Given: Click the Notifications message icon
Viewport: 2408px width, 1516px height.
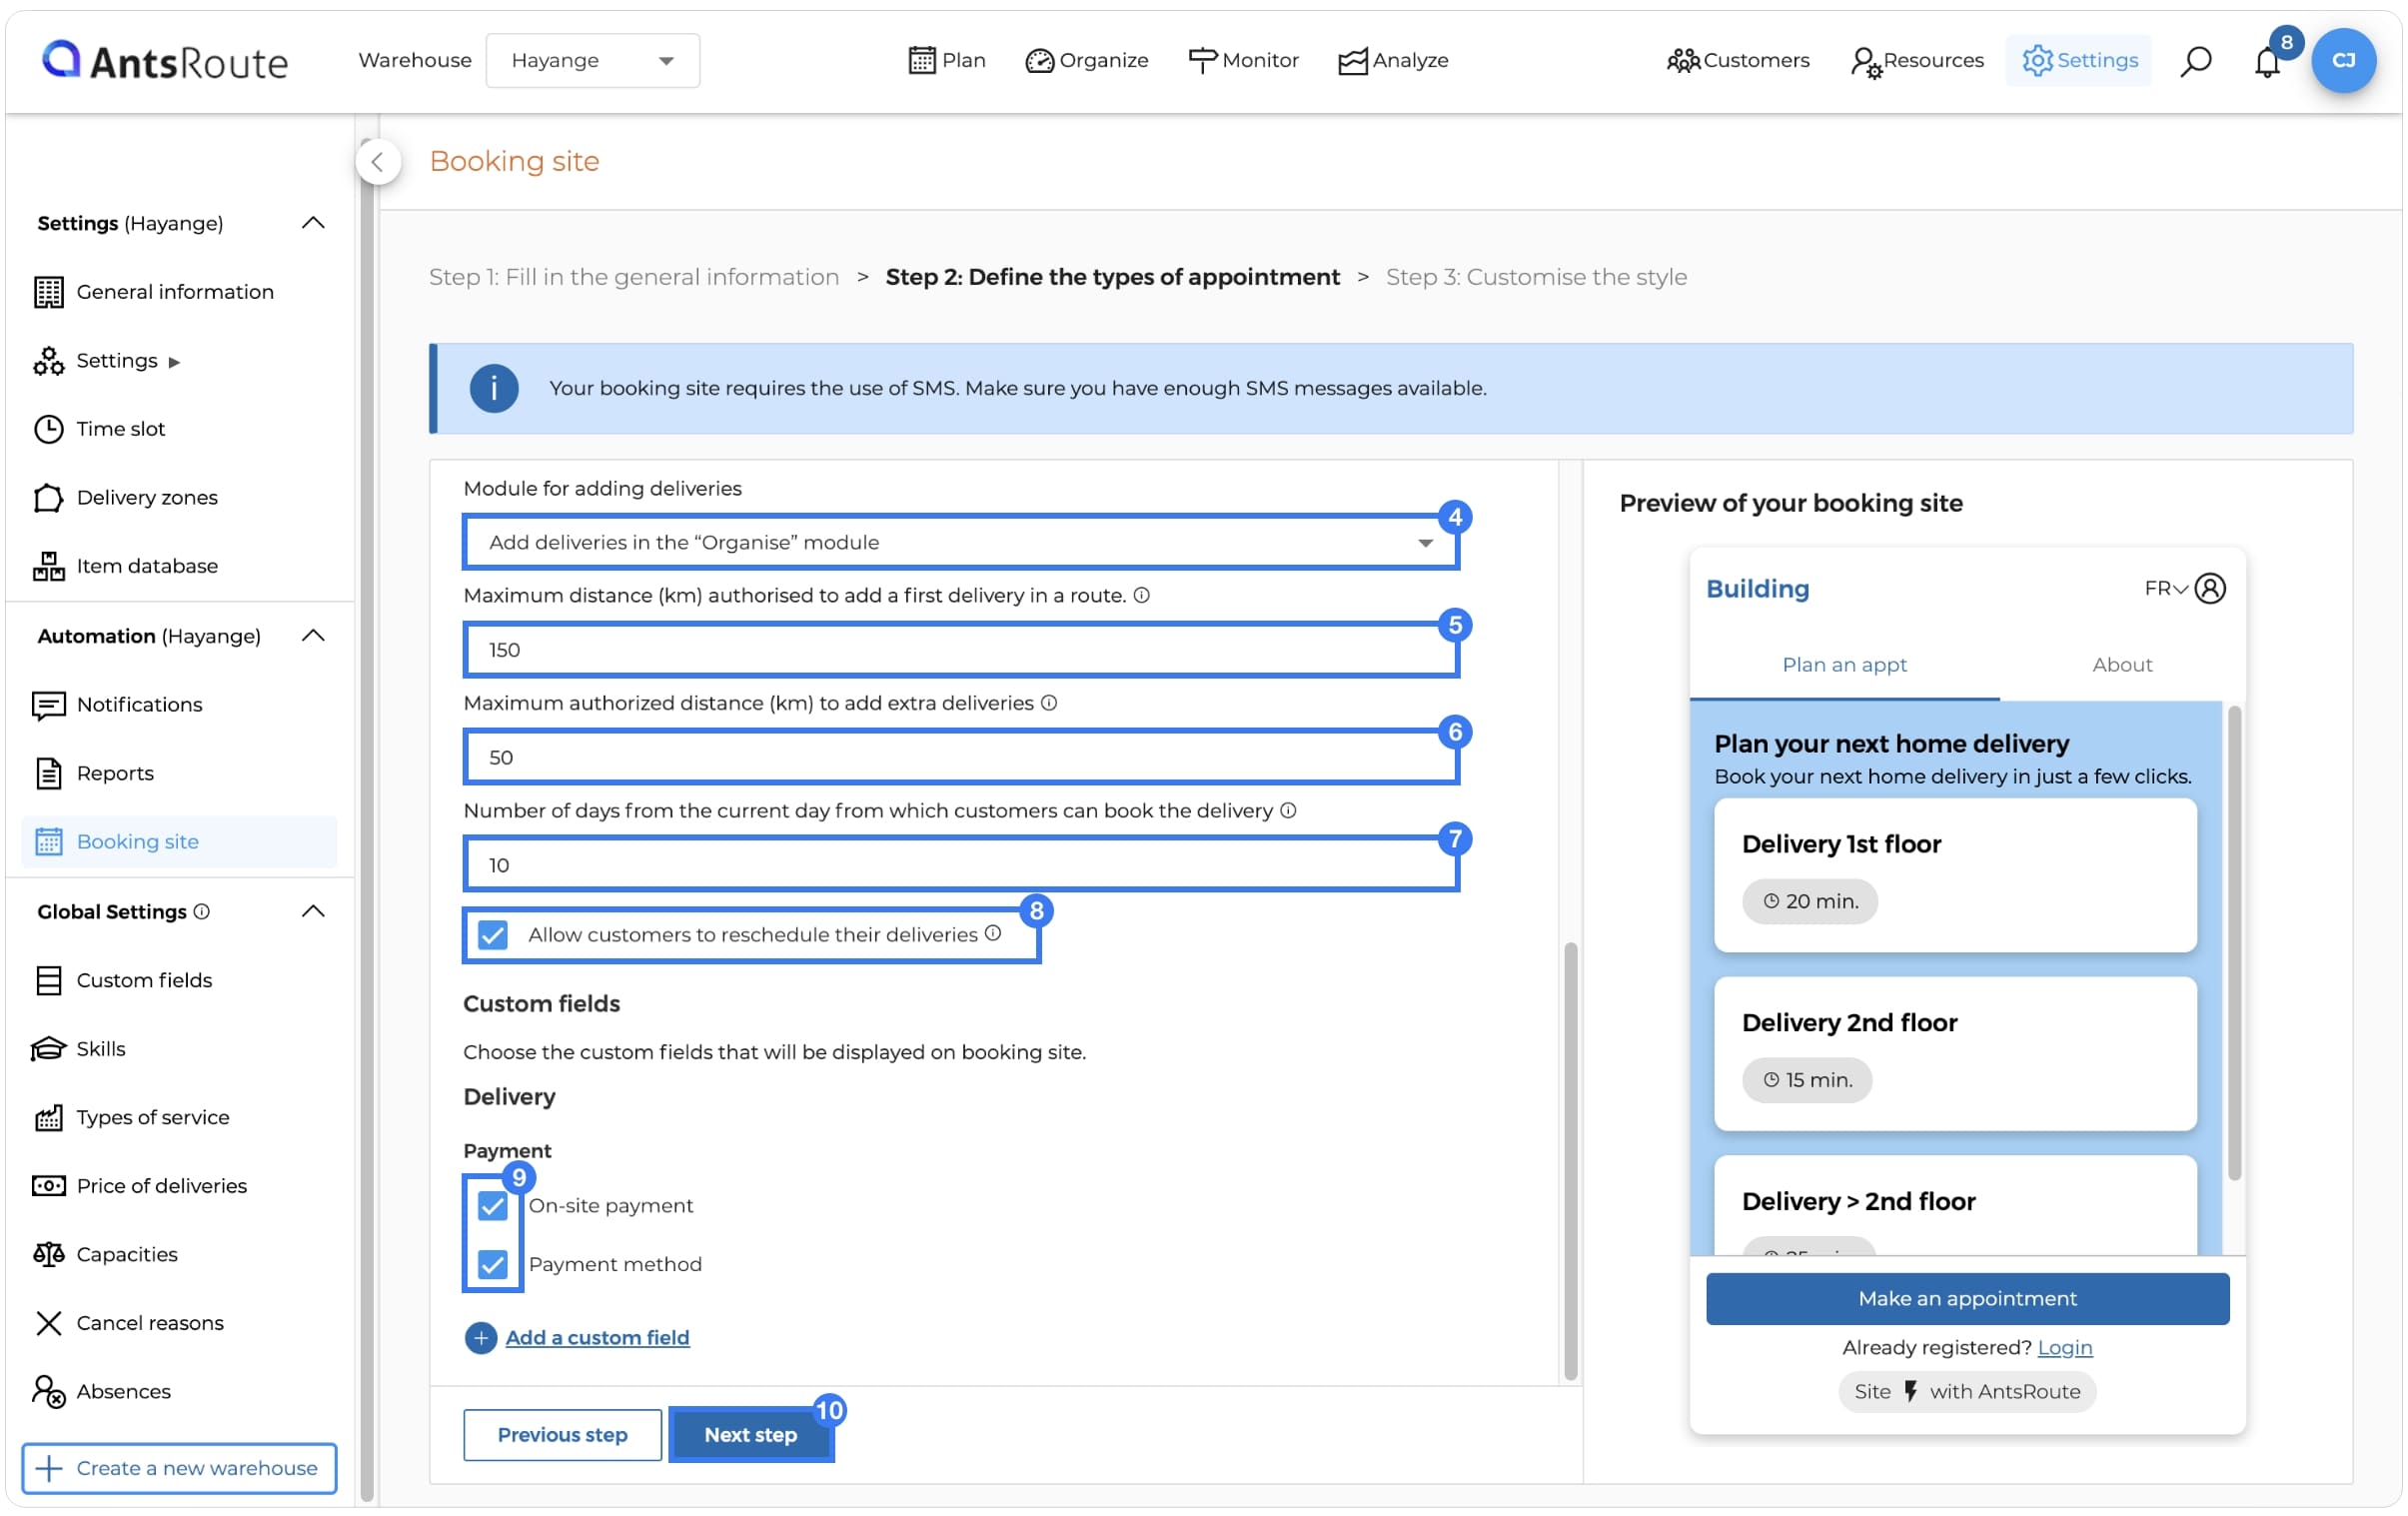Looking at the screenshot, I should 48,705.
